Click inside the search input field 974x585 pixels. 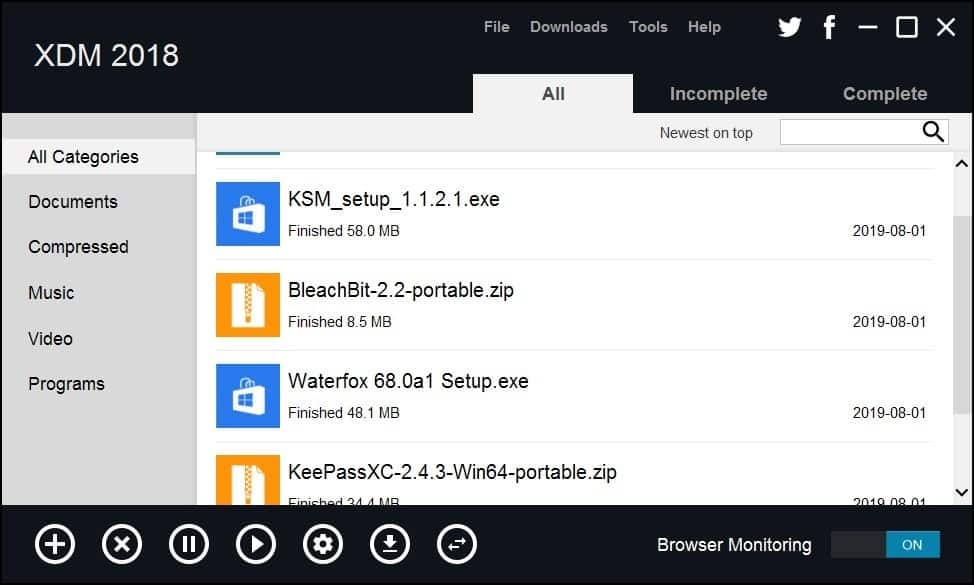pyautogui.click(x=860, y=131)
